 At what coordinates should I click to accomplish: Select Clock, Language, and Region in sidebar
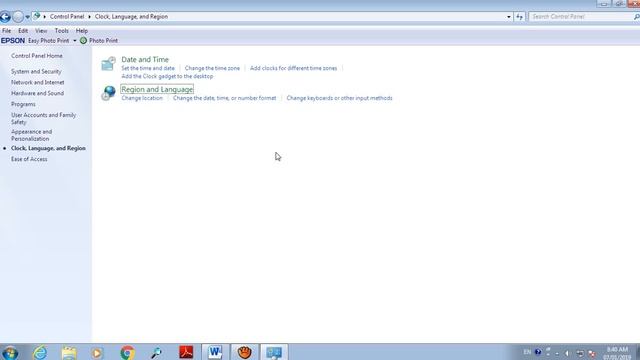(x=48, y=148)
